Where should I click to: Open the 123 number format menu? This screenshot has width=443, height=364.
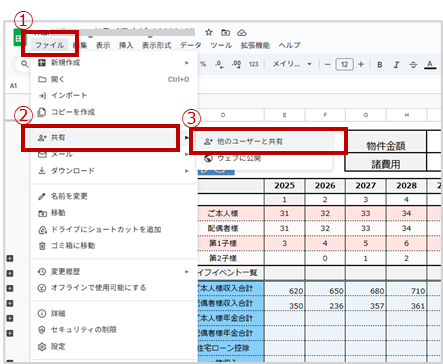tap(253, 64)
